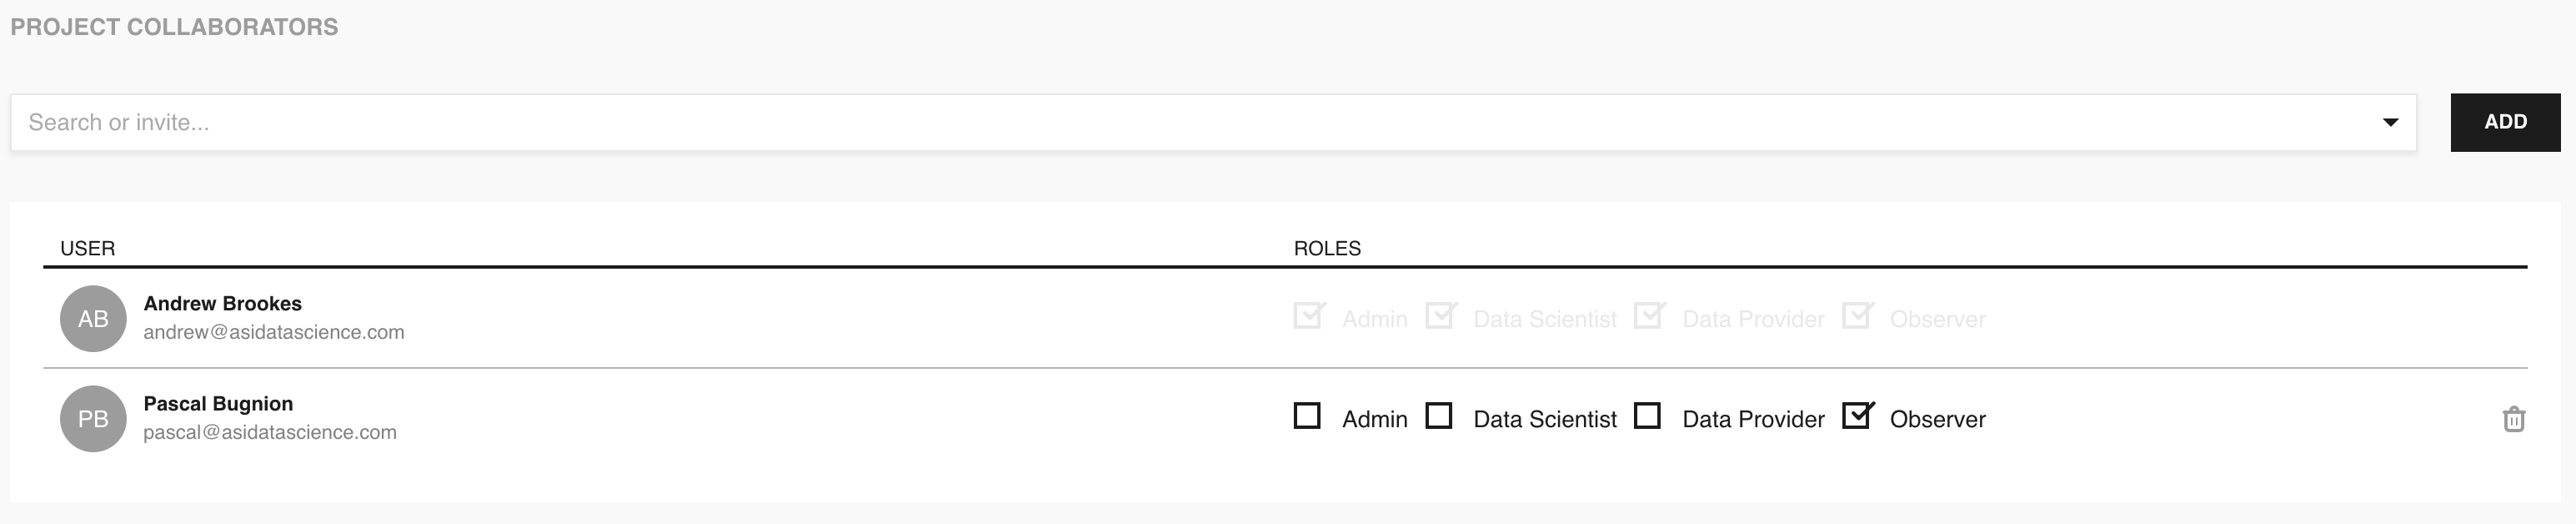
Task: Click Andrew Brookes' disabled Data Scientist checkbox
Action: tap(1439, 316)
